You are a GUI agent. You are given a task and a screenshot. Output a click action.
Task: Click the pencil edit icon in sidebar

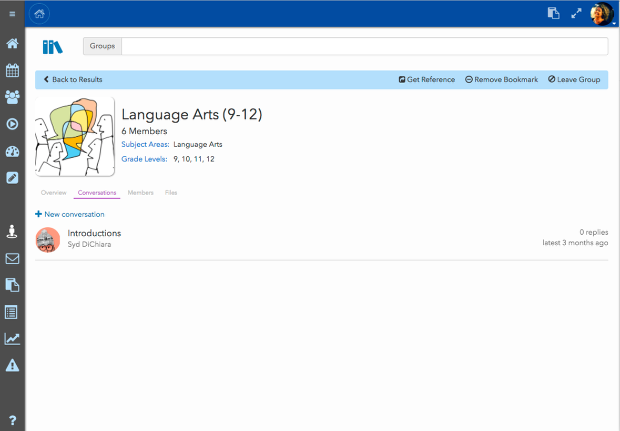[12, 178]
